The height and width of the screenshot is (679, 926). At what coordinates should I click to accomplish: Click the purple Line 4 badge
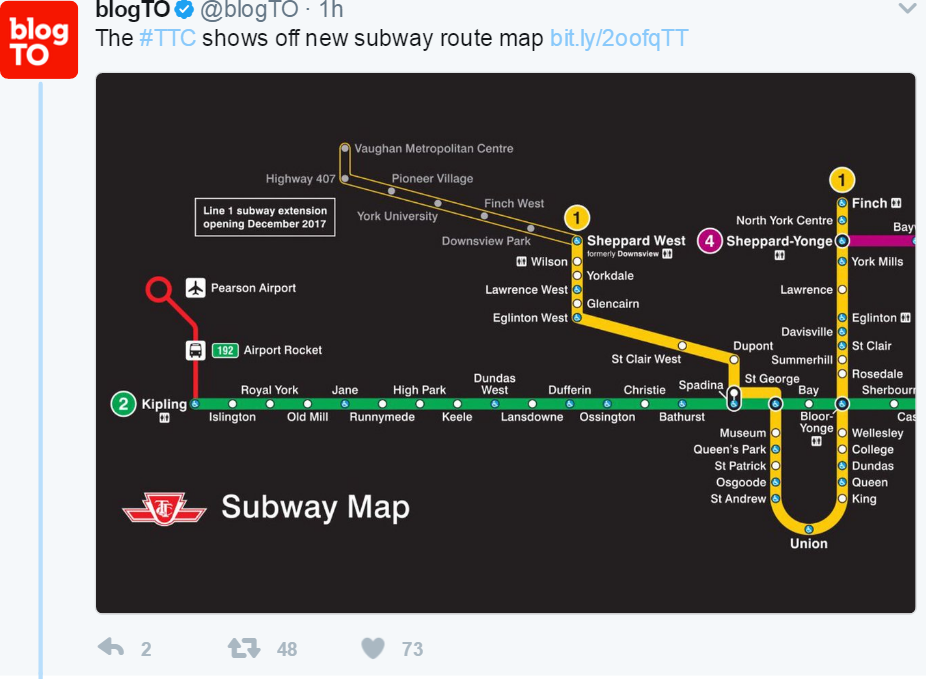pos(710,241)
